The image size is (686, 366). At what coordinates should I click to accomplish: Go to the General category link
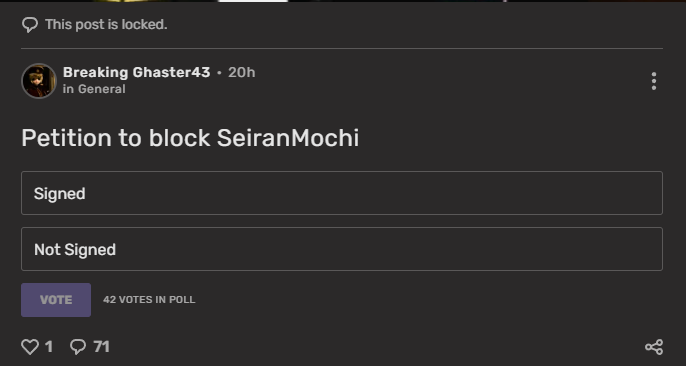[102, 89]
